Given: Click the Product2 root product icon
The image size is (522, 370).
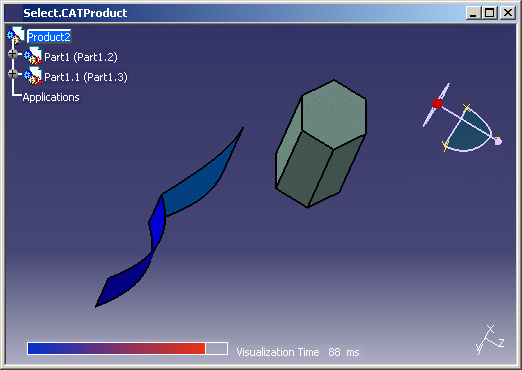Looking at the screenshot, I should coord(16,35).
